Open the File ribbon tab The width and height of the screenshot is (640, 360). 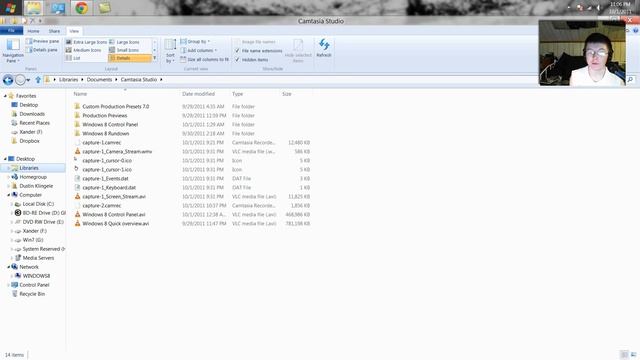point(11,31)
